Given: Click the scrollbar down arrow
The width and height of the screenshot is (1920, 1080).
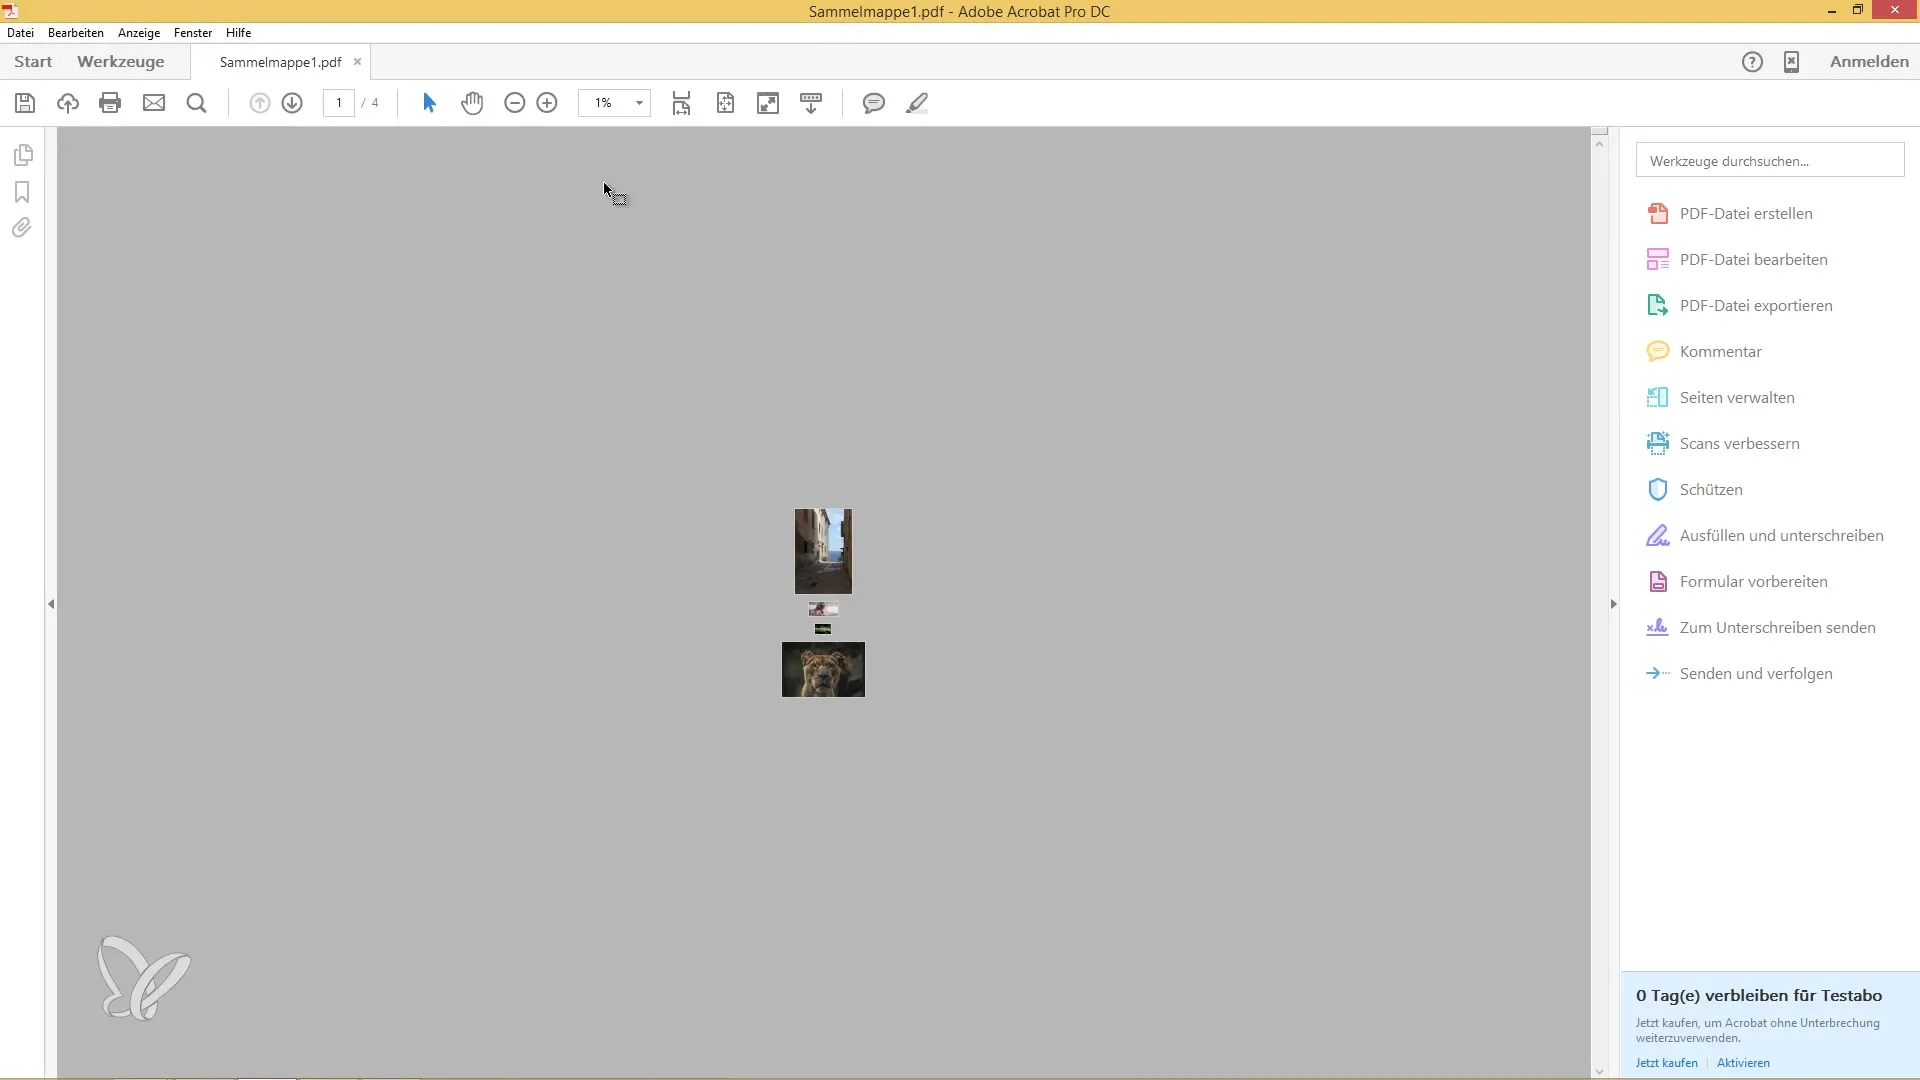Looking at the screenshot, I should (x=1599, y=1071).
